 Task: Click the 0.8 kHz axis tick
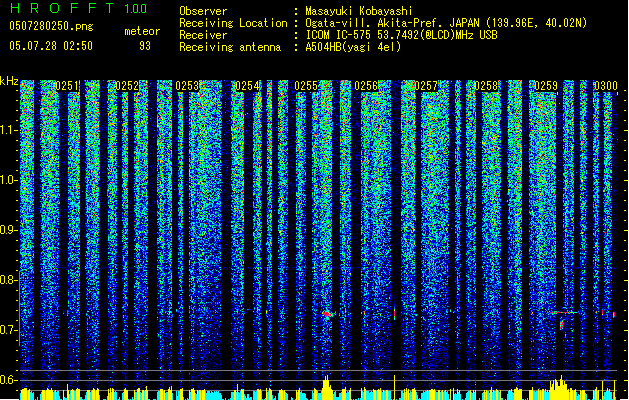[x=9, y=280]
